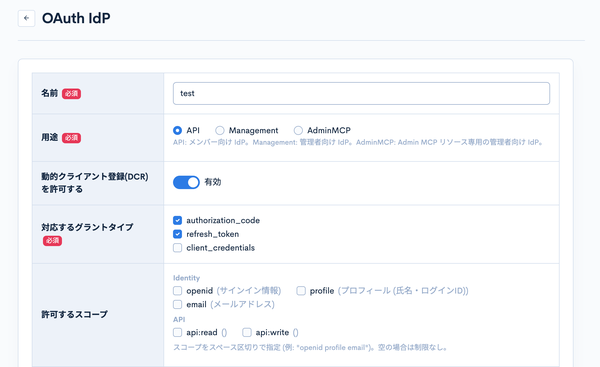Screen dimensions: 600x367
Task: Check the profile scope box
Action: [x=301, y=291]
